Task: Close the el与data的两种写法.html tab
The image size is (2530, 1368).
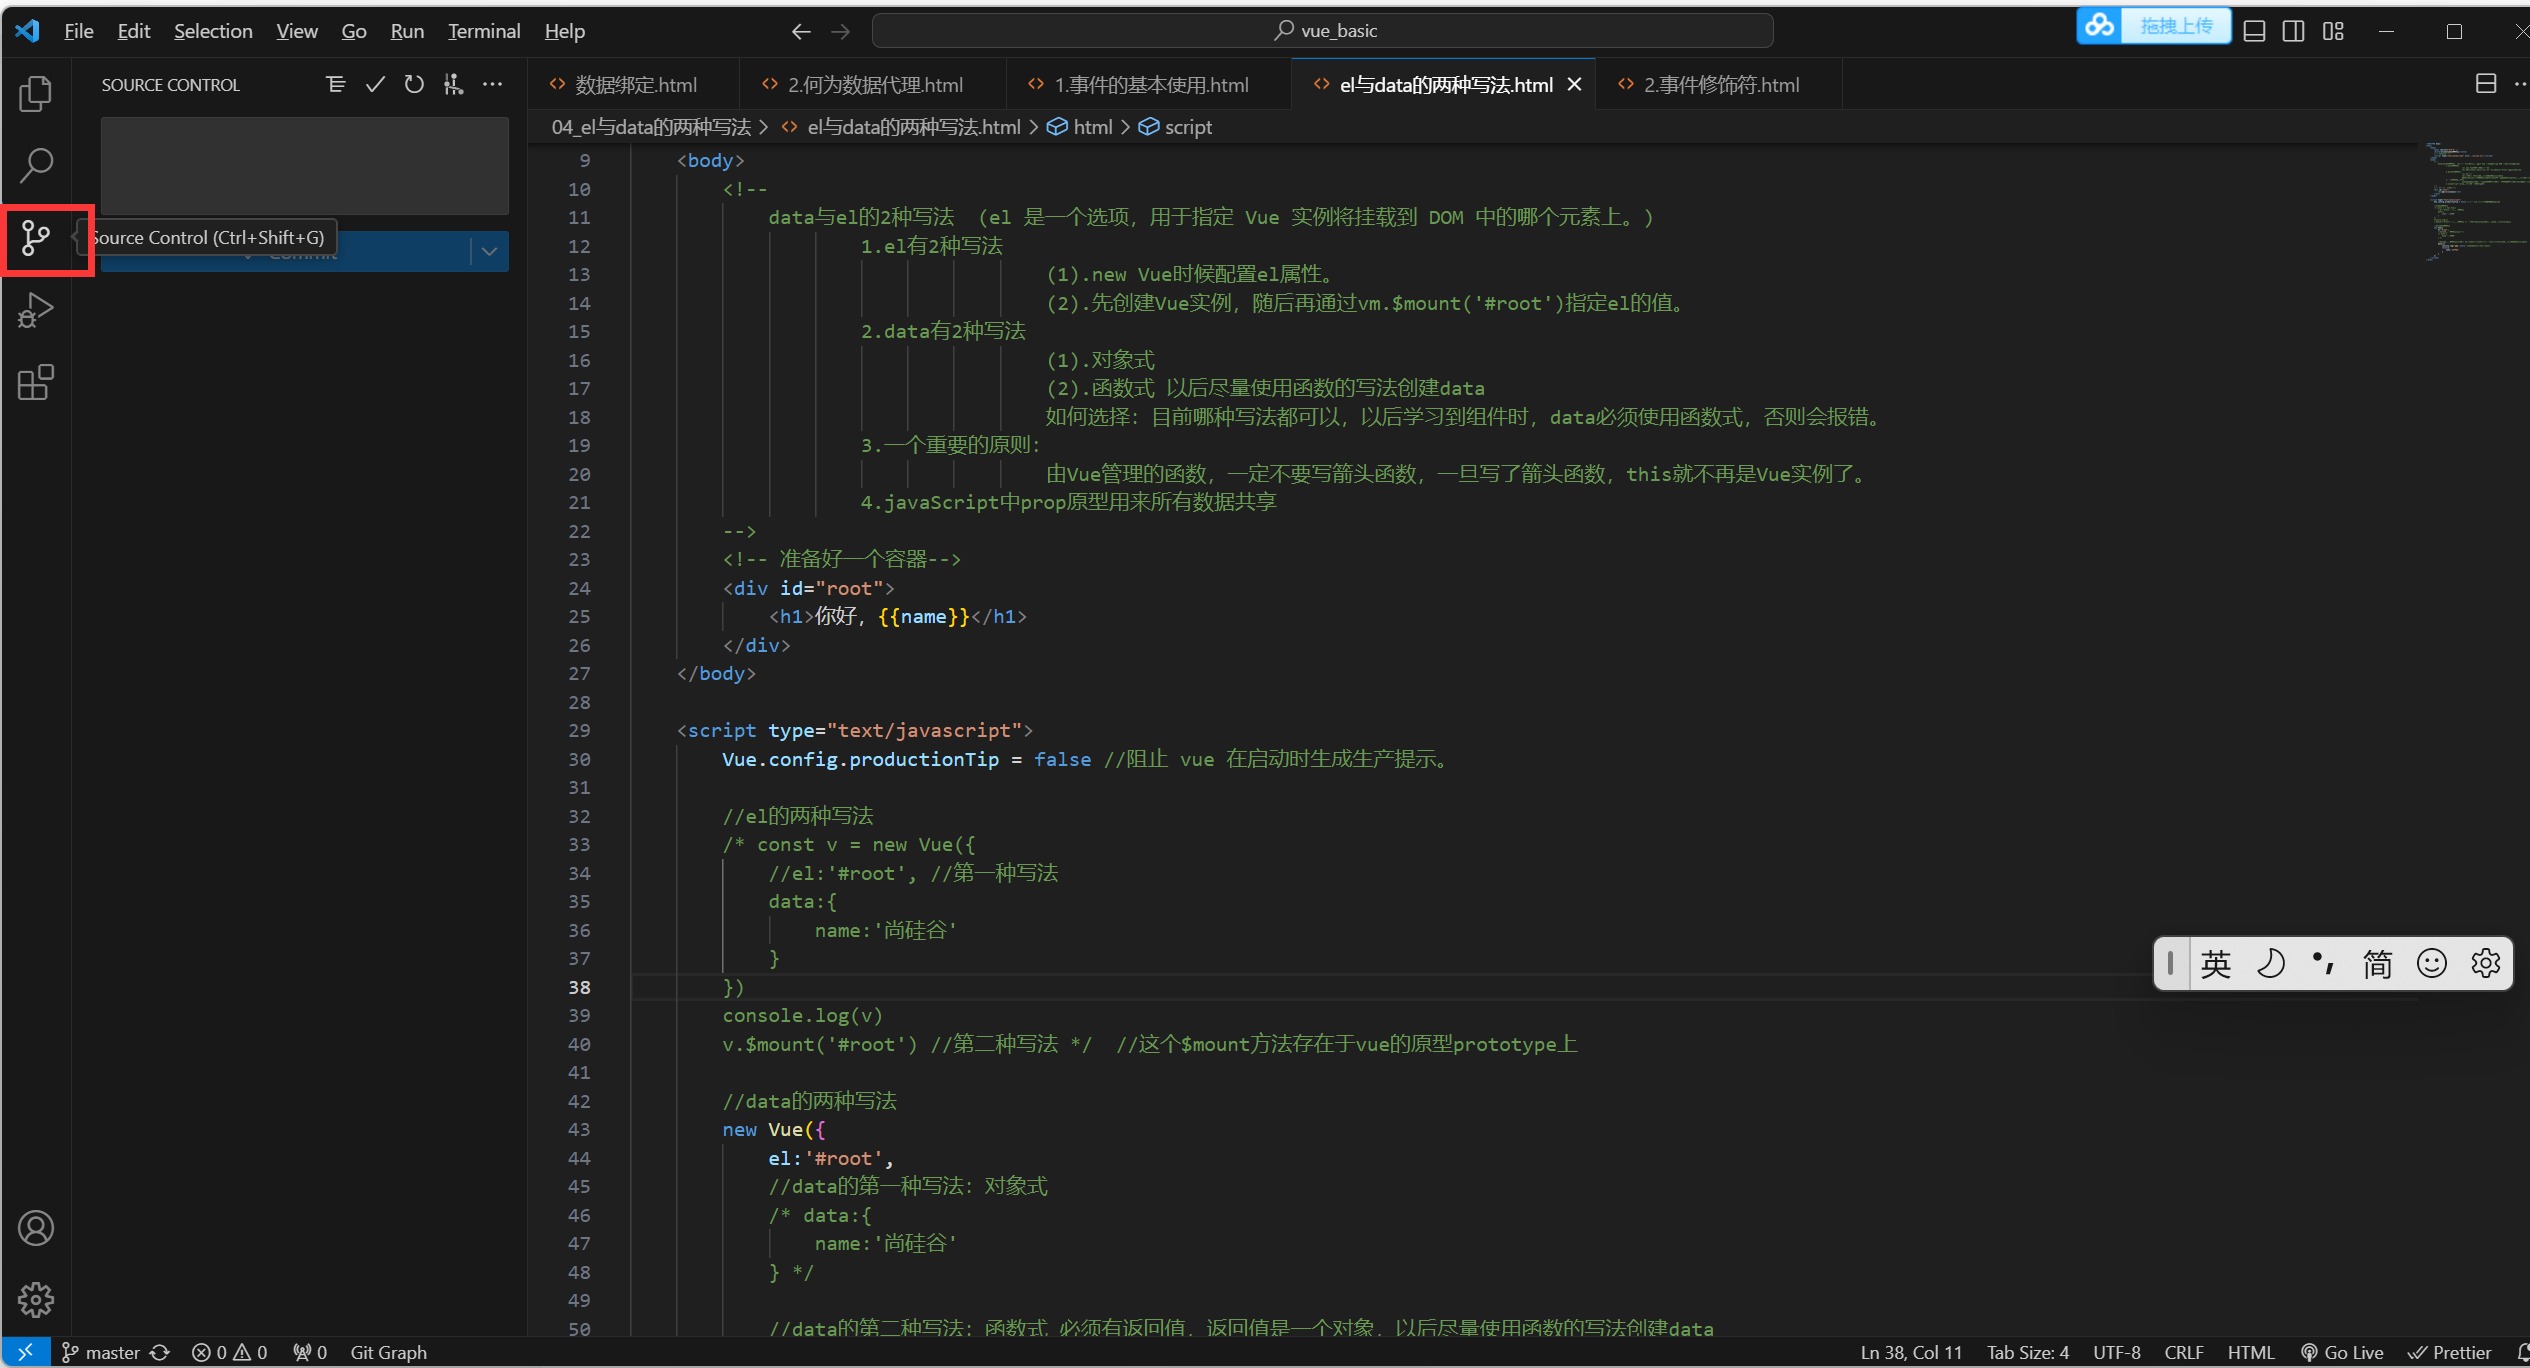Action: (1575, 85)
